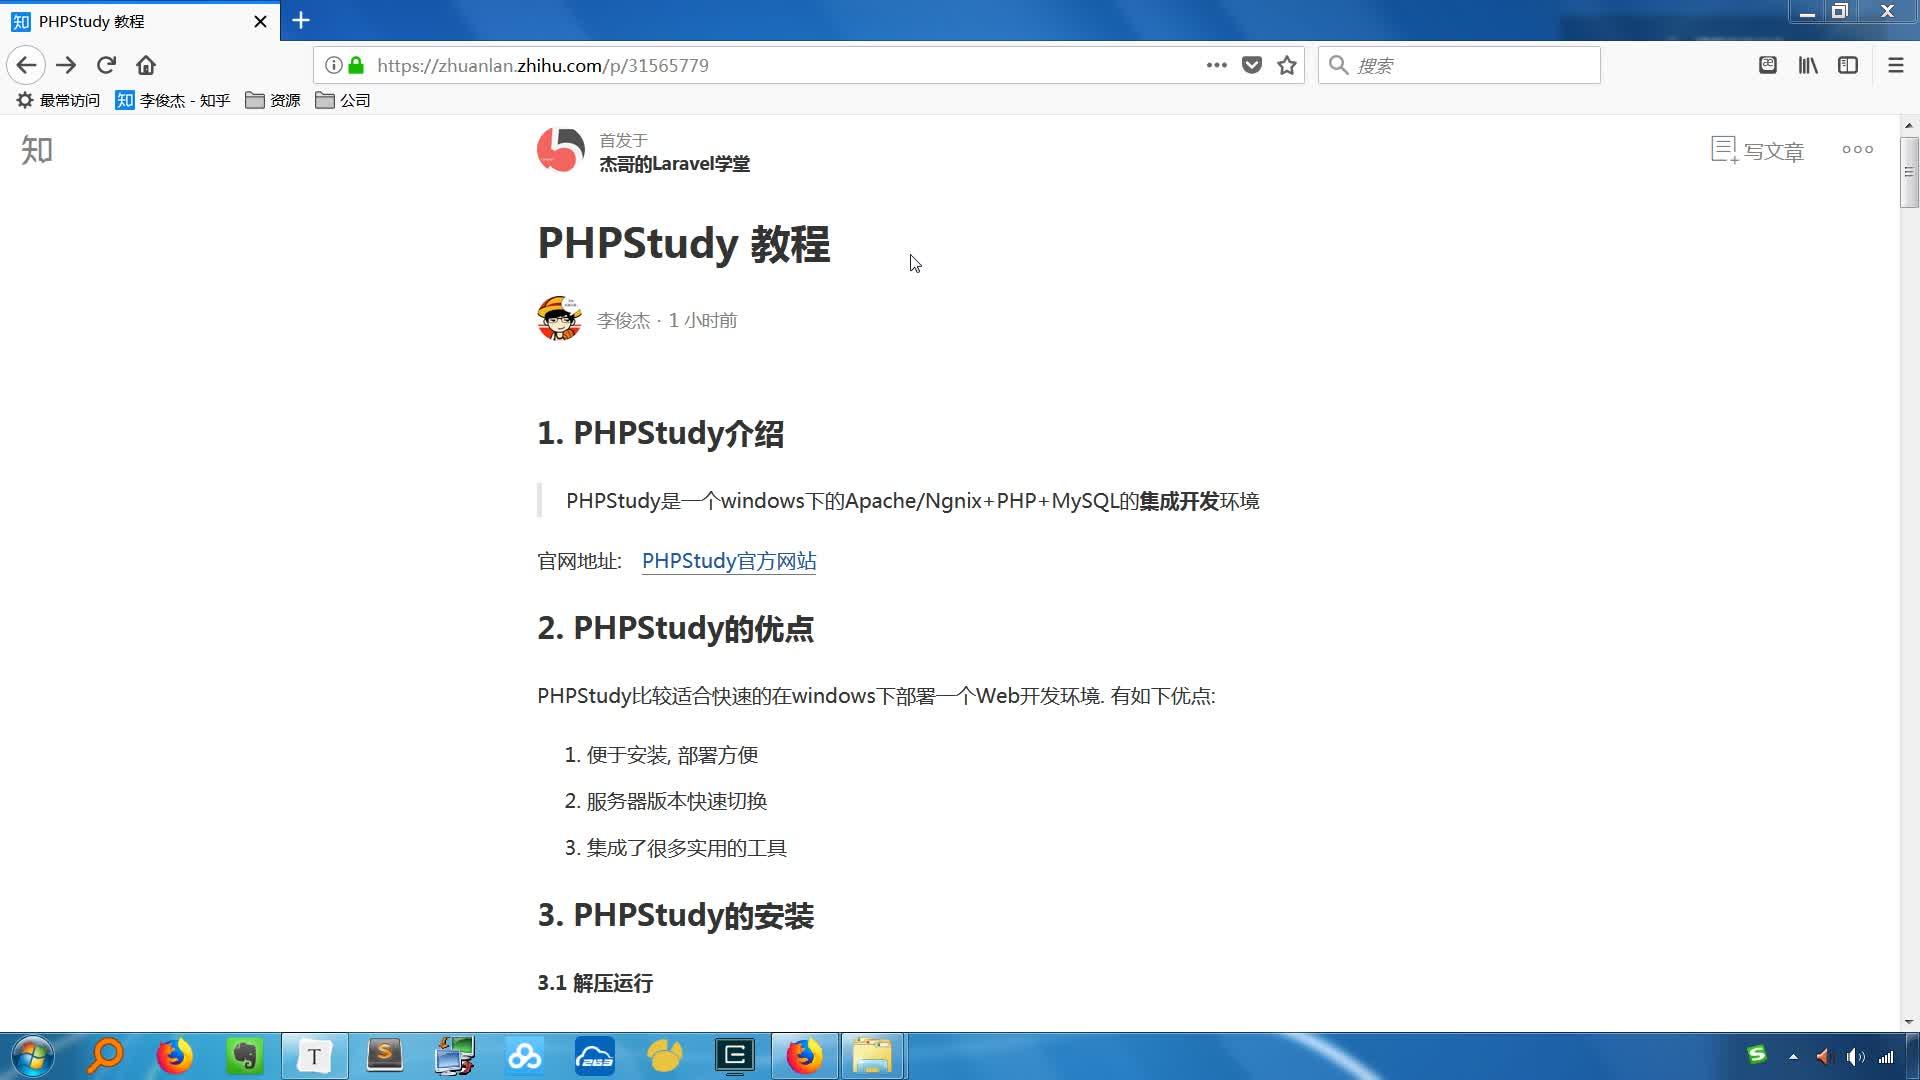The image size is (1920, 1080).
Task: Open page actions three-dot menu in address bar
Action: (1216, 65)
